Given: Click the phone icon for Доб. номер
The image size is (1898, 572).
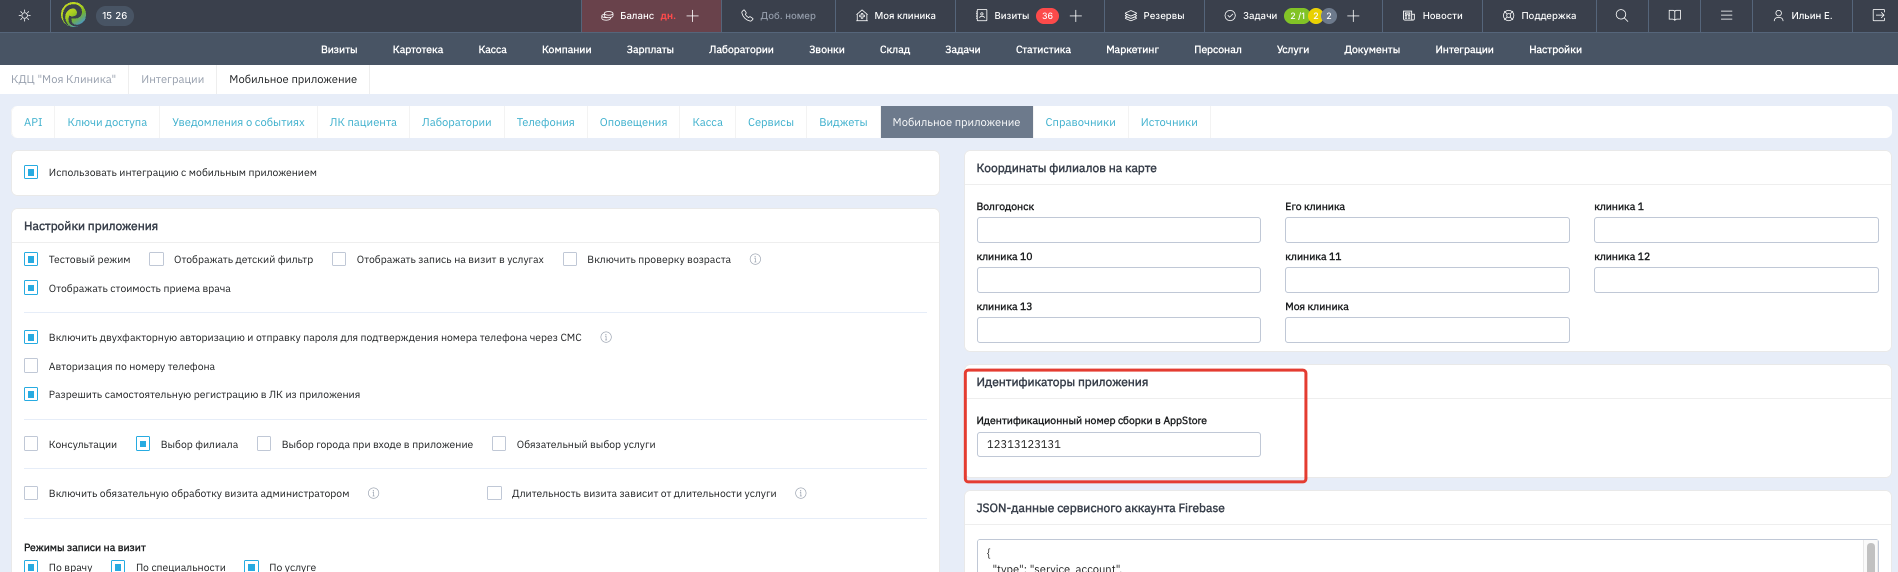Looking at the screenshot, I should pyautogui.click(x=747, y=16).
